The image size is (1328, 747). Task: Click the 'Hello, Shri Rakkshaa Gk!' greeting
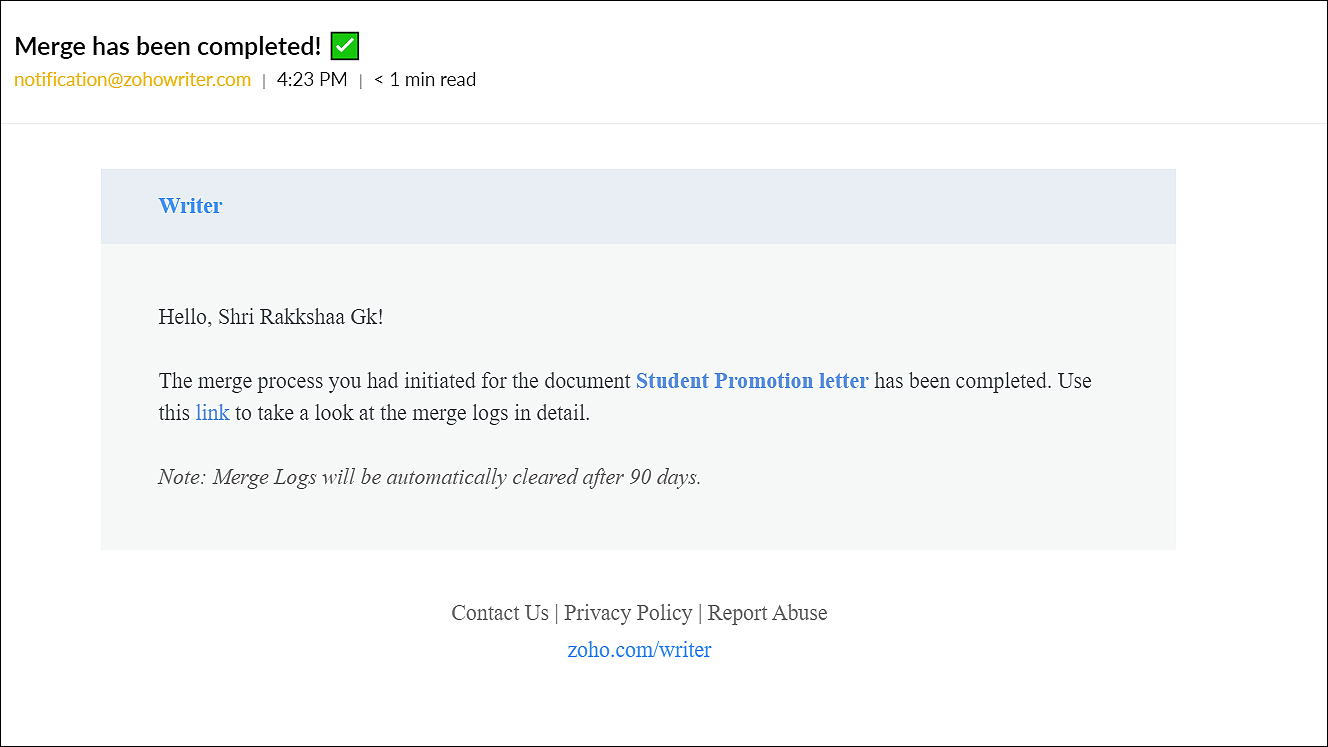point(271,317)
